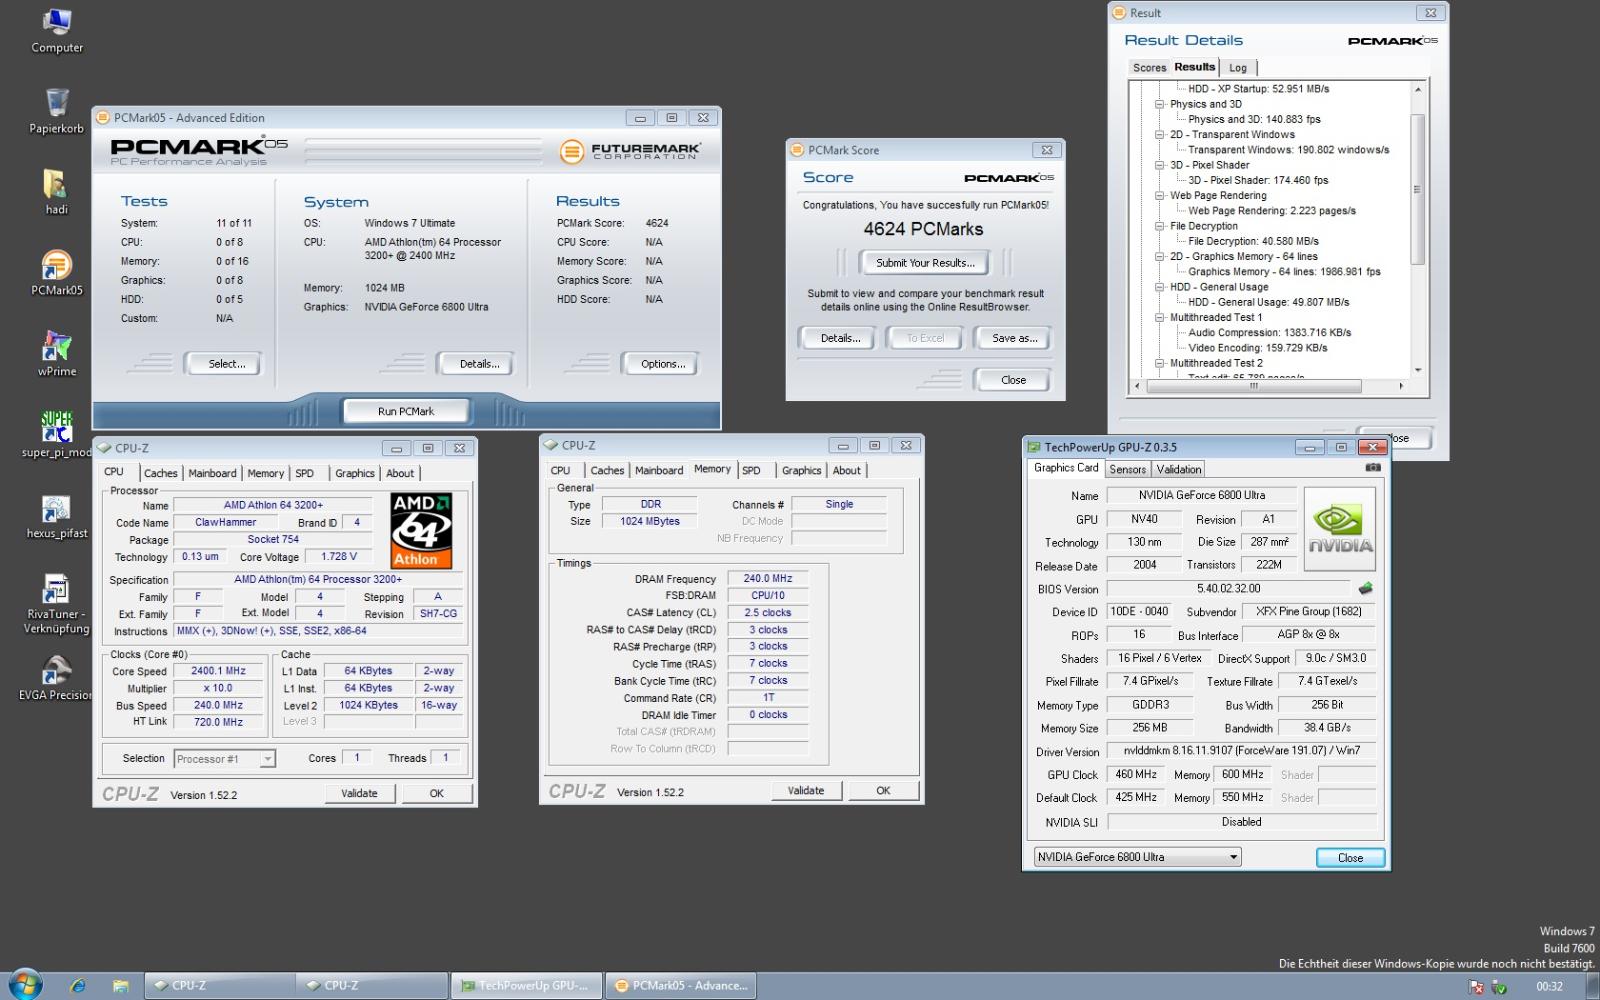Click the NVIDIA logo in GPU-Z

coord(1340,529)
